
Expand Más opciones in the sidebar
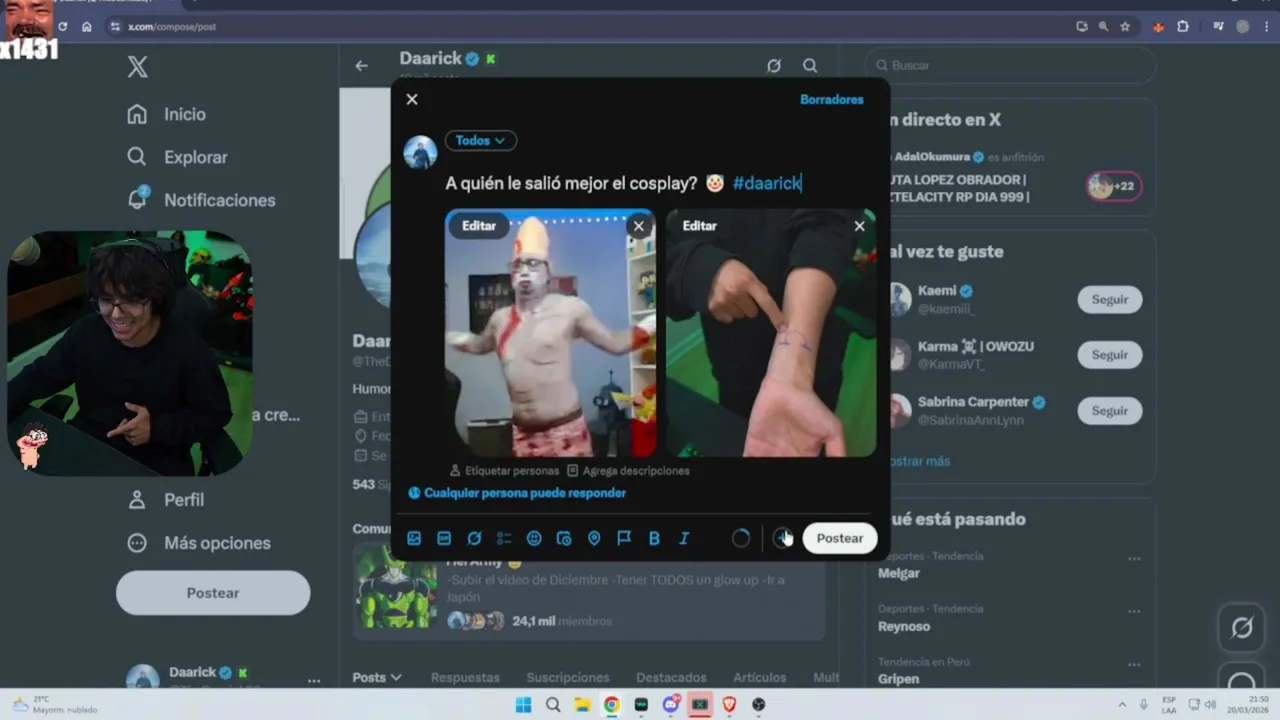[x=199, y=543]
